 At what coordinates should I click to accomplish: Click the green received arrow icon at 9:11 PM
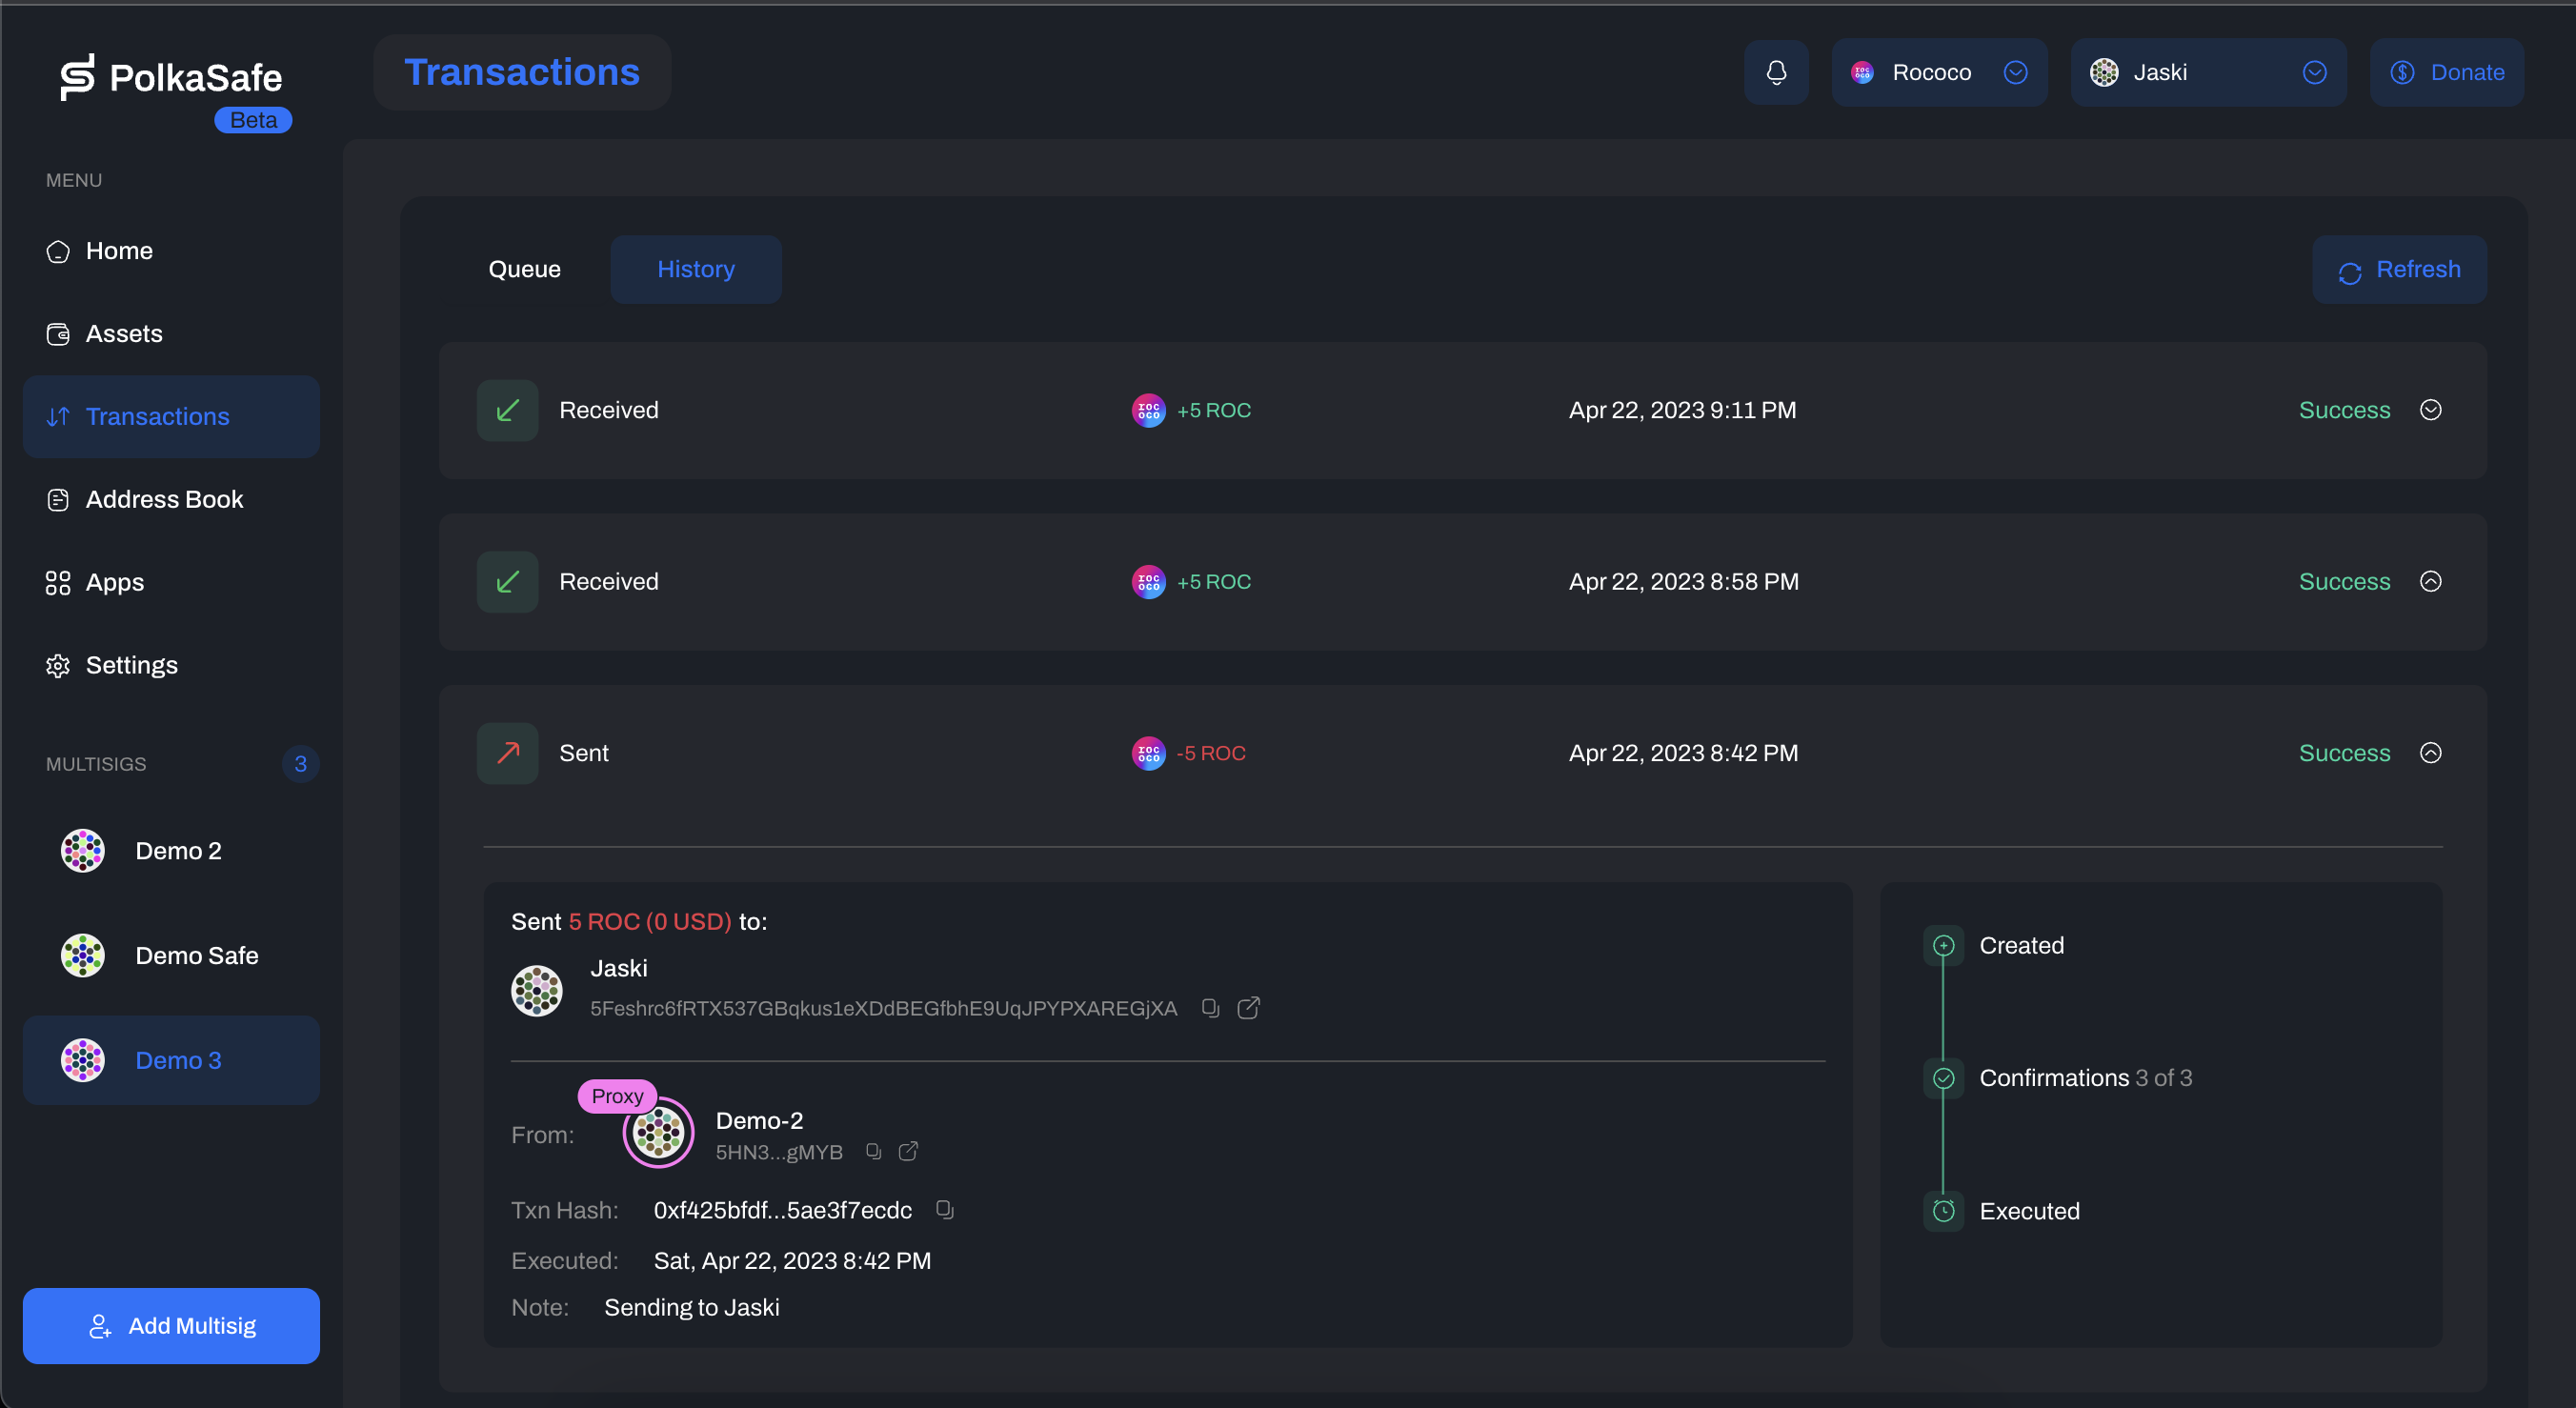[507, 410]
